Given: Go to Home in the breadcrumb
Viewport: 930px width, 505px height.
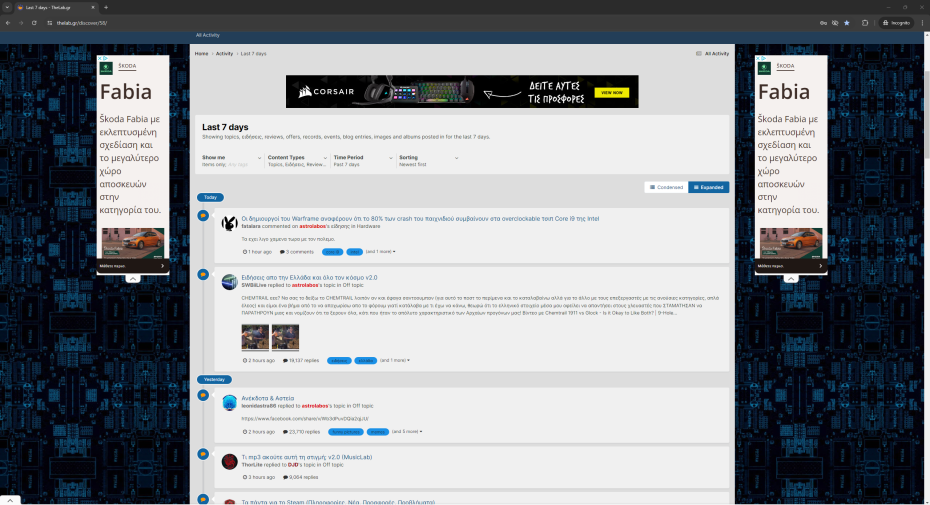Looking at the screenshot, I should [x=202, y=53].
